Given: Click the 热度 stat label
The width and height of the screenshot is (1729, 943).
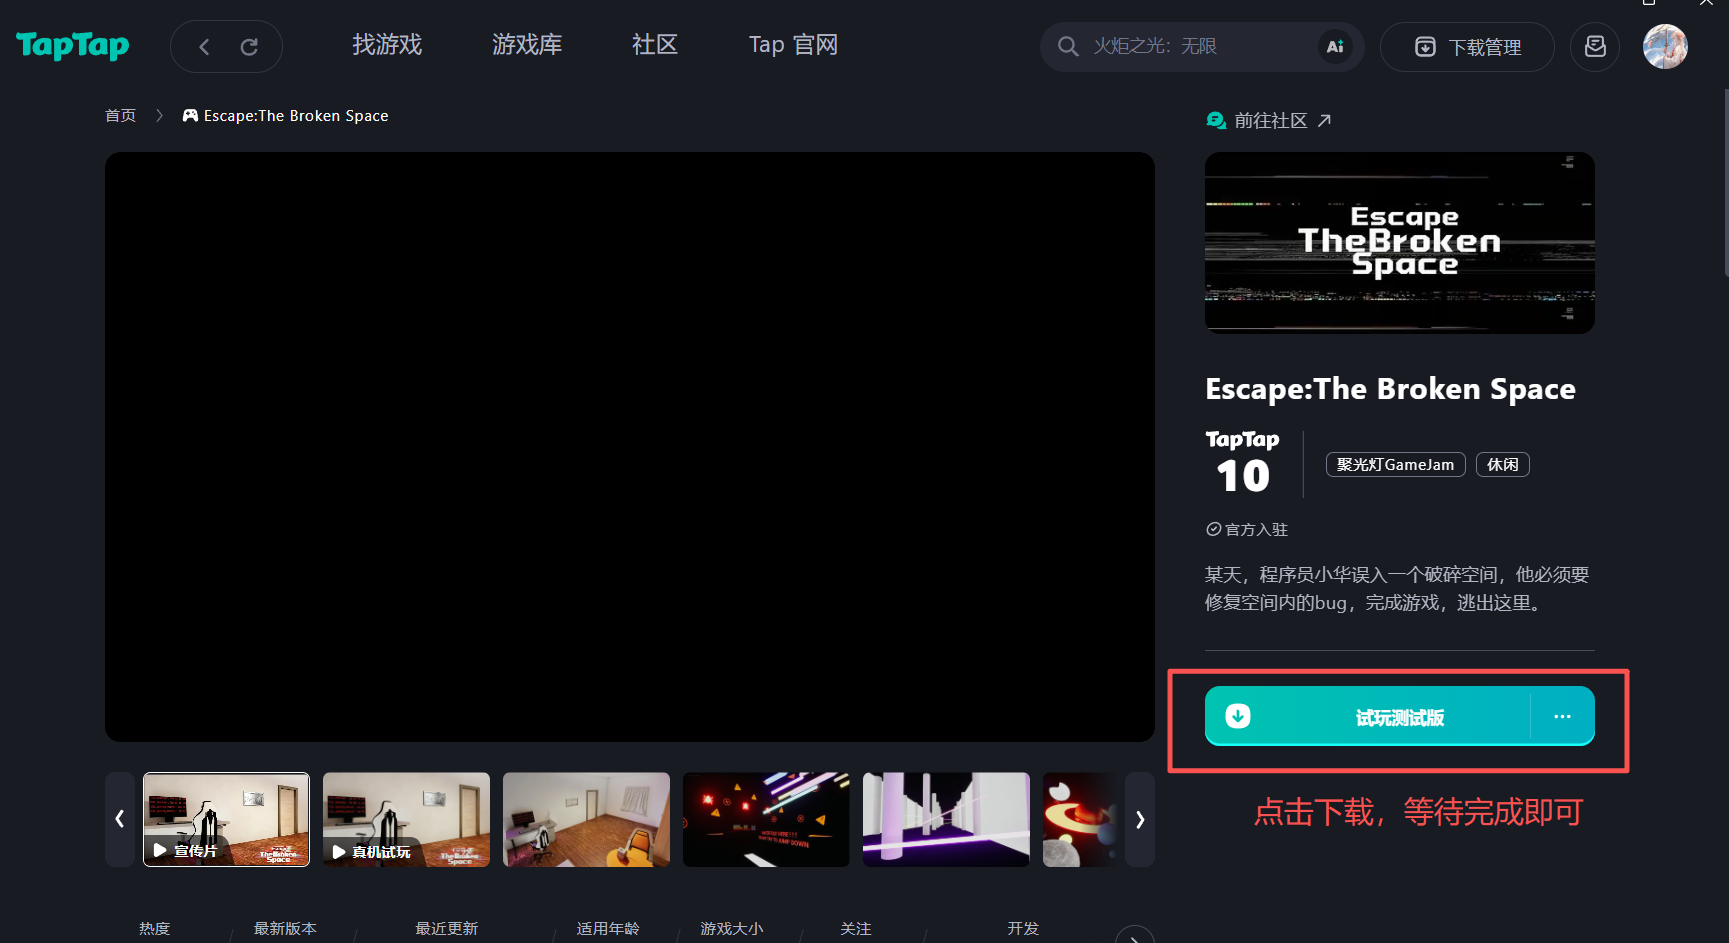Looking at the screenshot, I should (x=155, y=929).
